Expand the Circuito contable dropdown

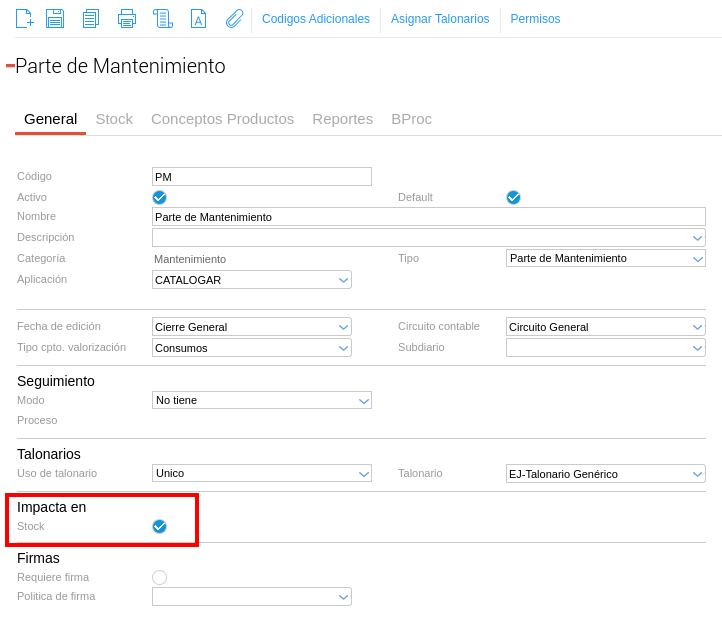pos(605,327)
